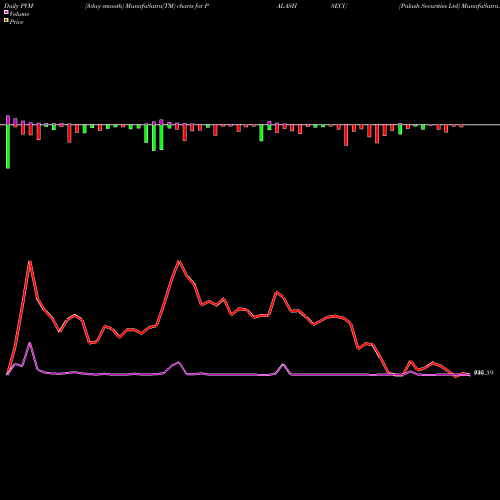Click the 3day smooth MunafaSutra chart title
Screen dimensions: 500x500
point(147,6)
